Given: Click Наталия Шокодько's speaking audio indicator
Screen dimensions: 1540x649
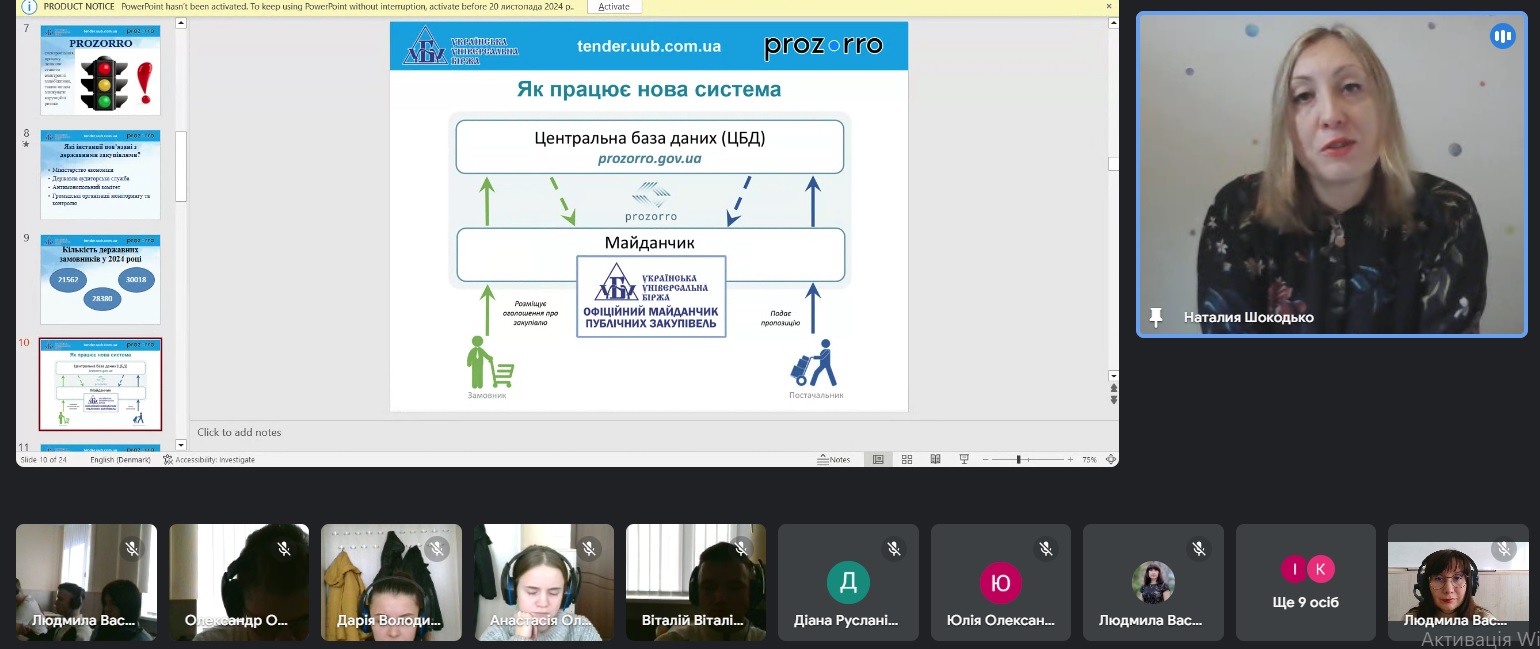Looking at the screenshot, I should point(1502,37).
